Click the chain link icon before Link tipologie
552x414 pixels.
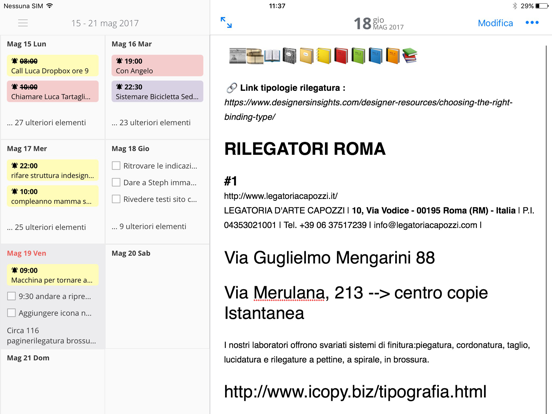tap(231, 88)
